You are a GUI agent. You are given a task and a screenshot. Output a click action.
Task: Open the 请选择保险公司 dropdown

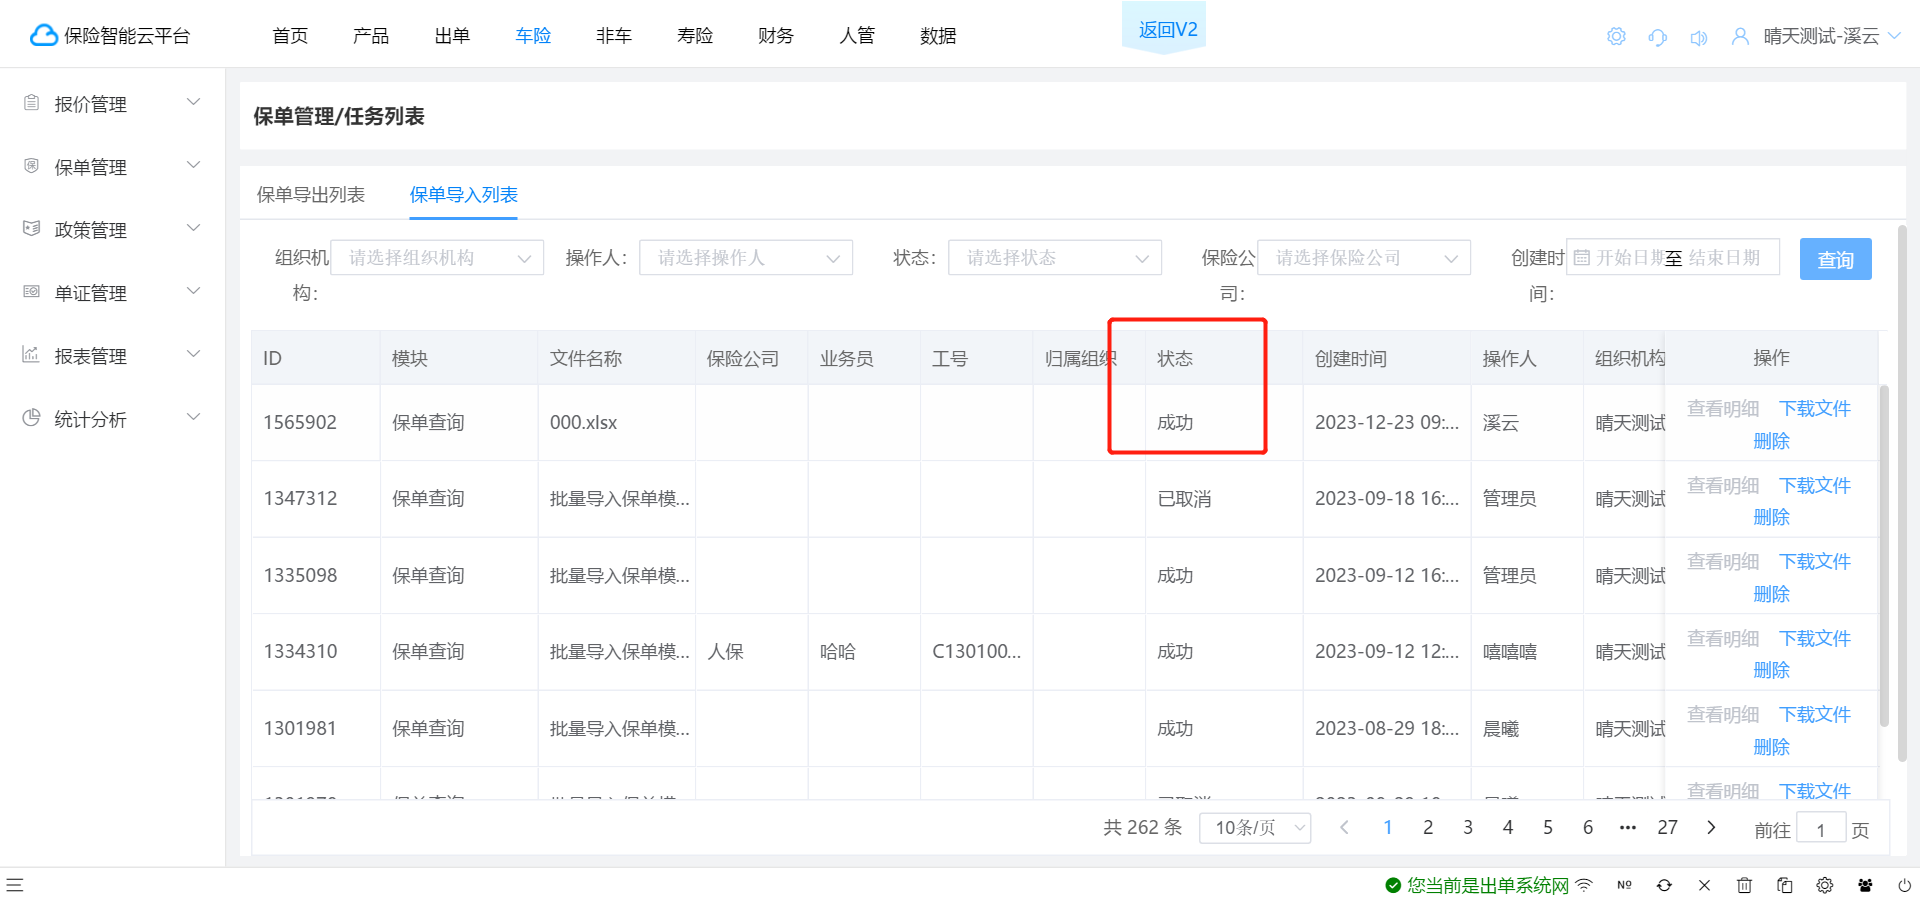coord(1364,258)
